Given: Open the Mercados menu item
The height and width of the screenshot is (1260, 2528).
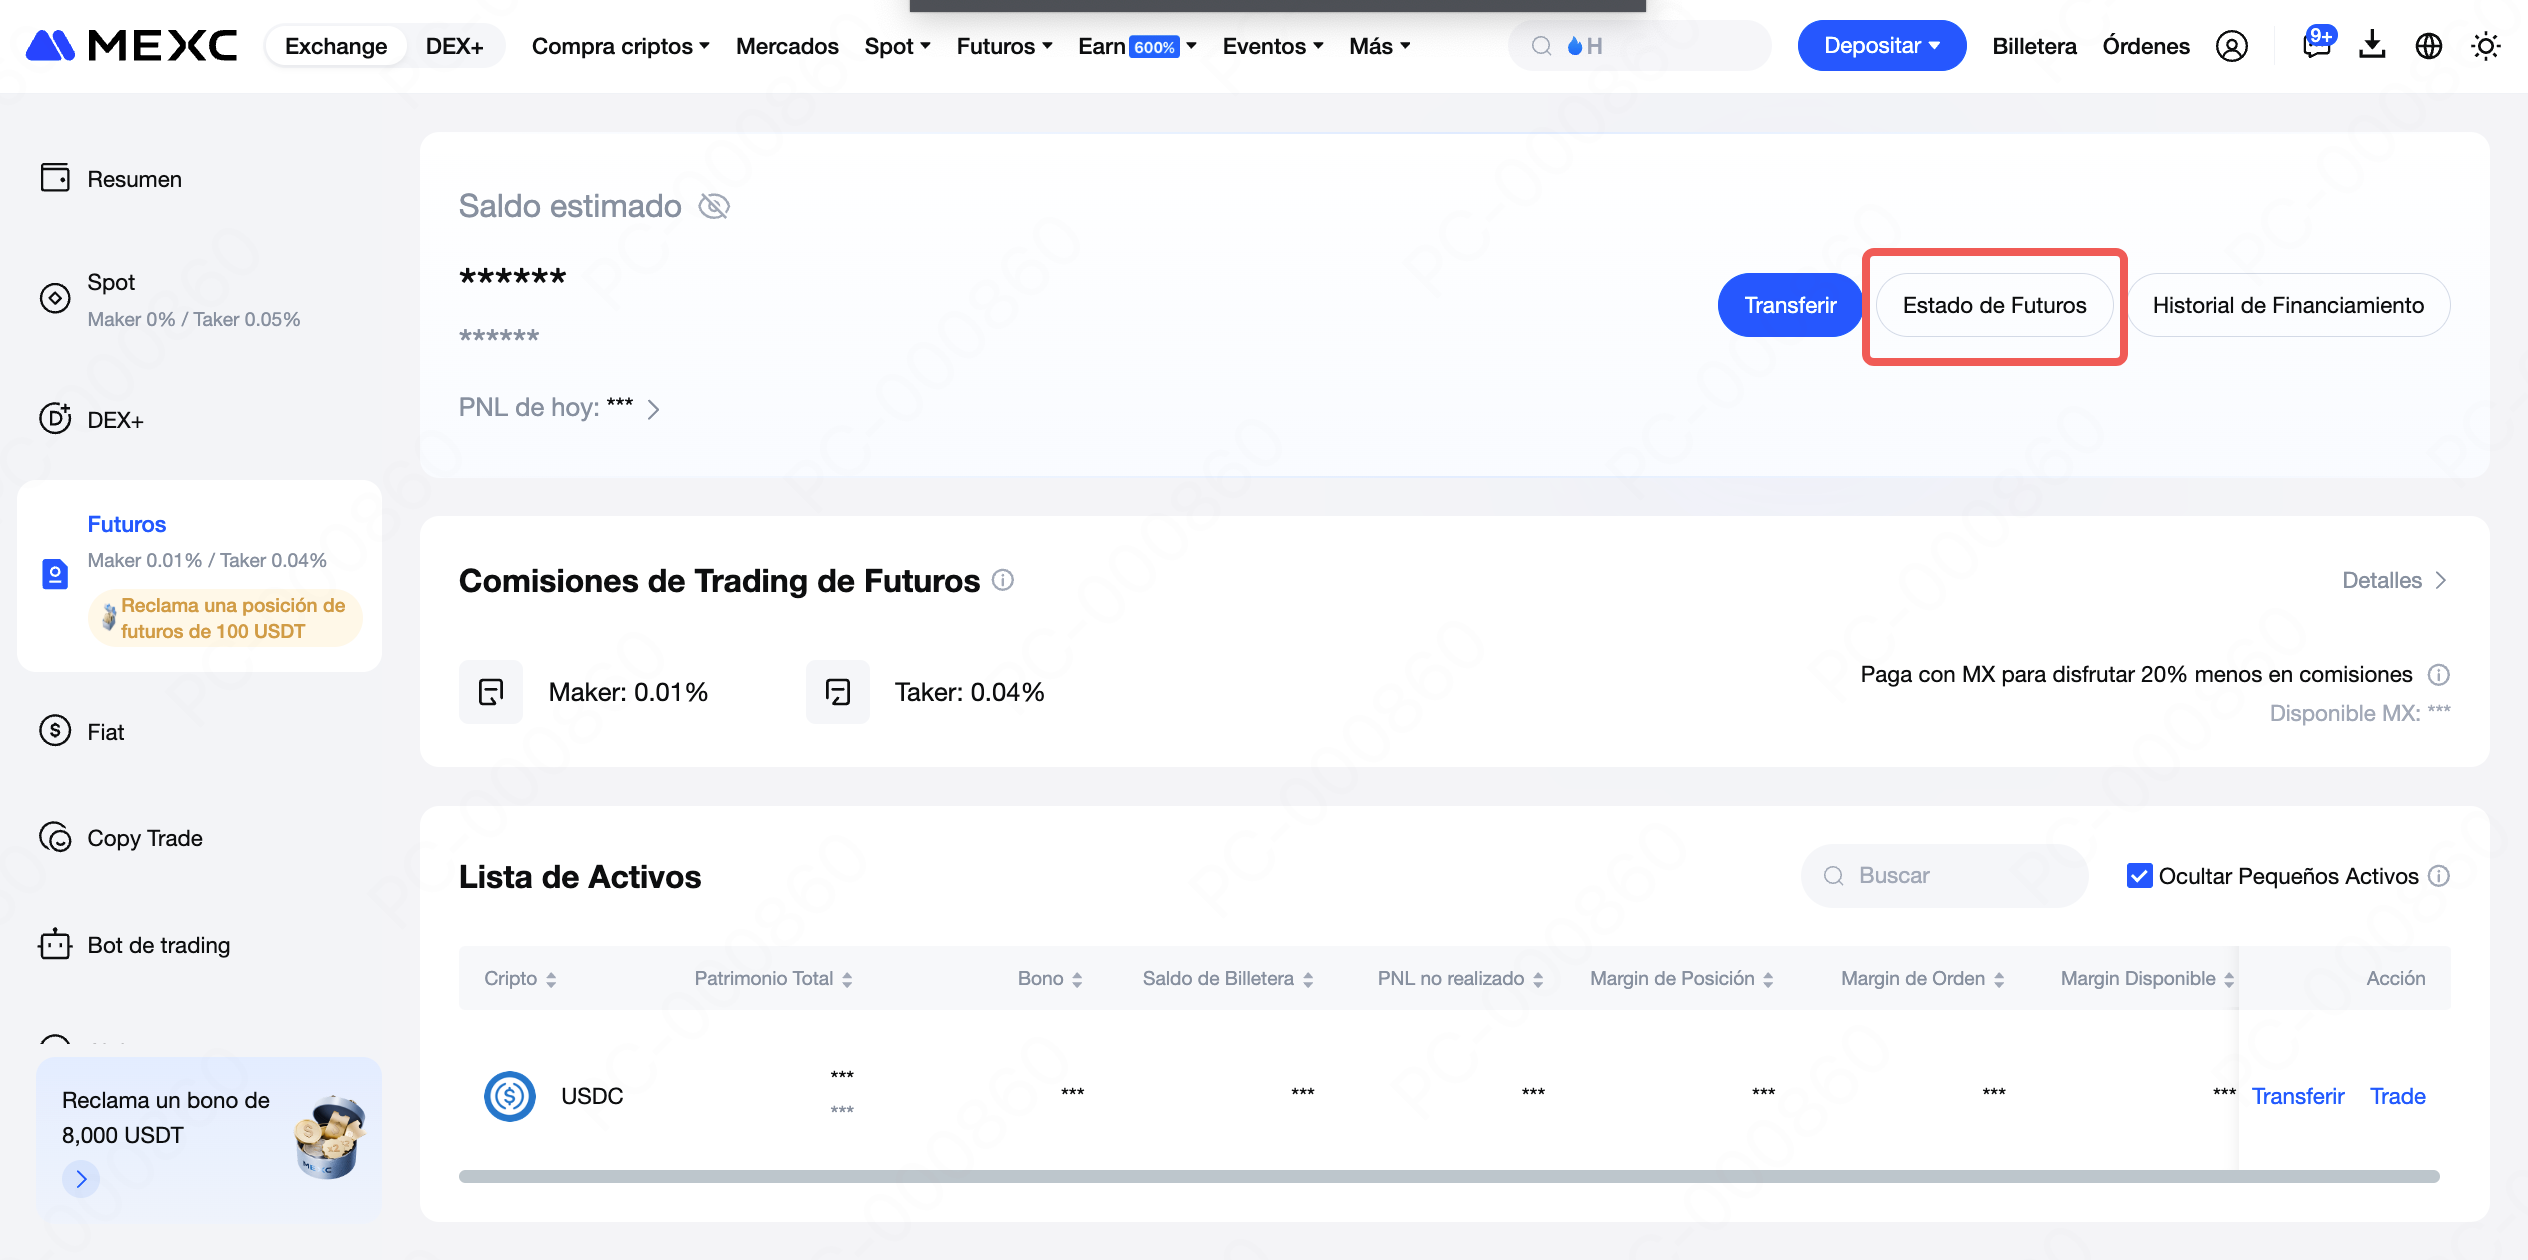Looking at the screenshot, I should point(787,46).
